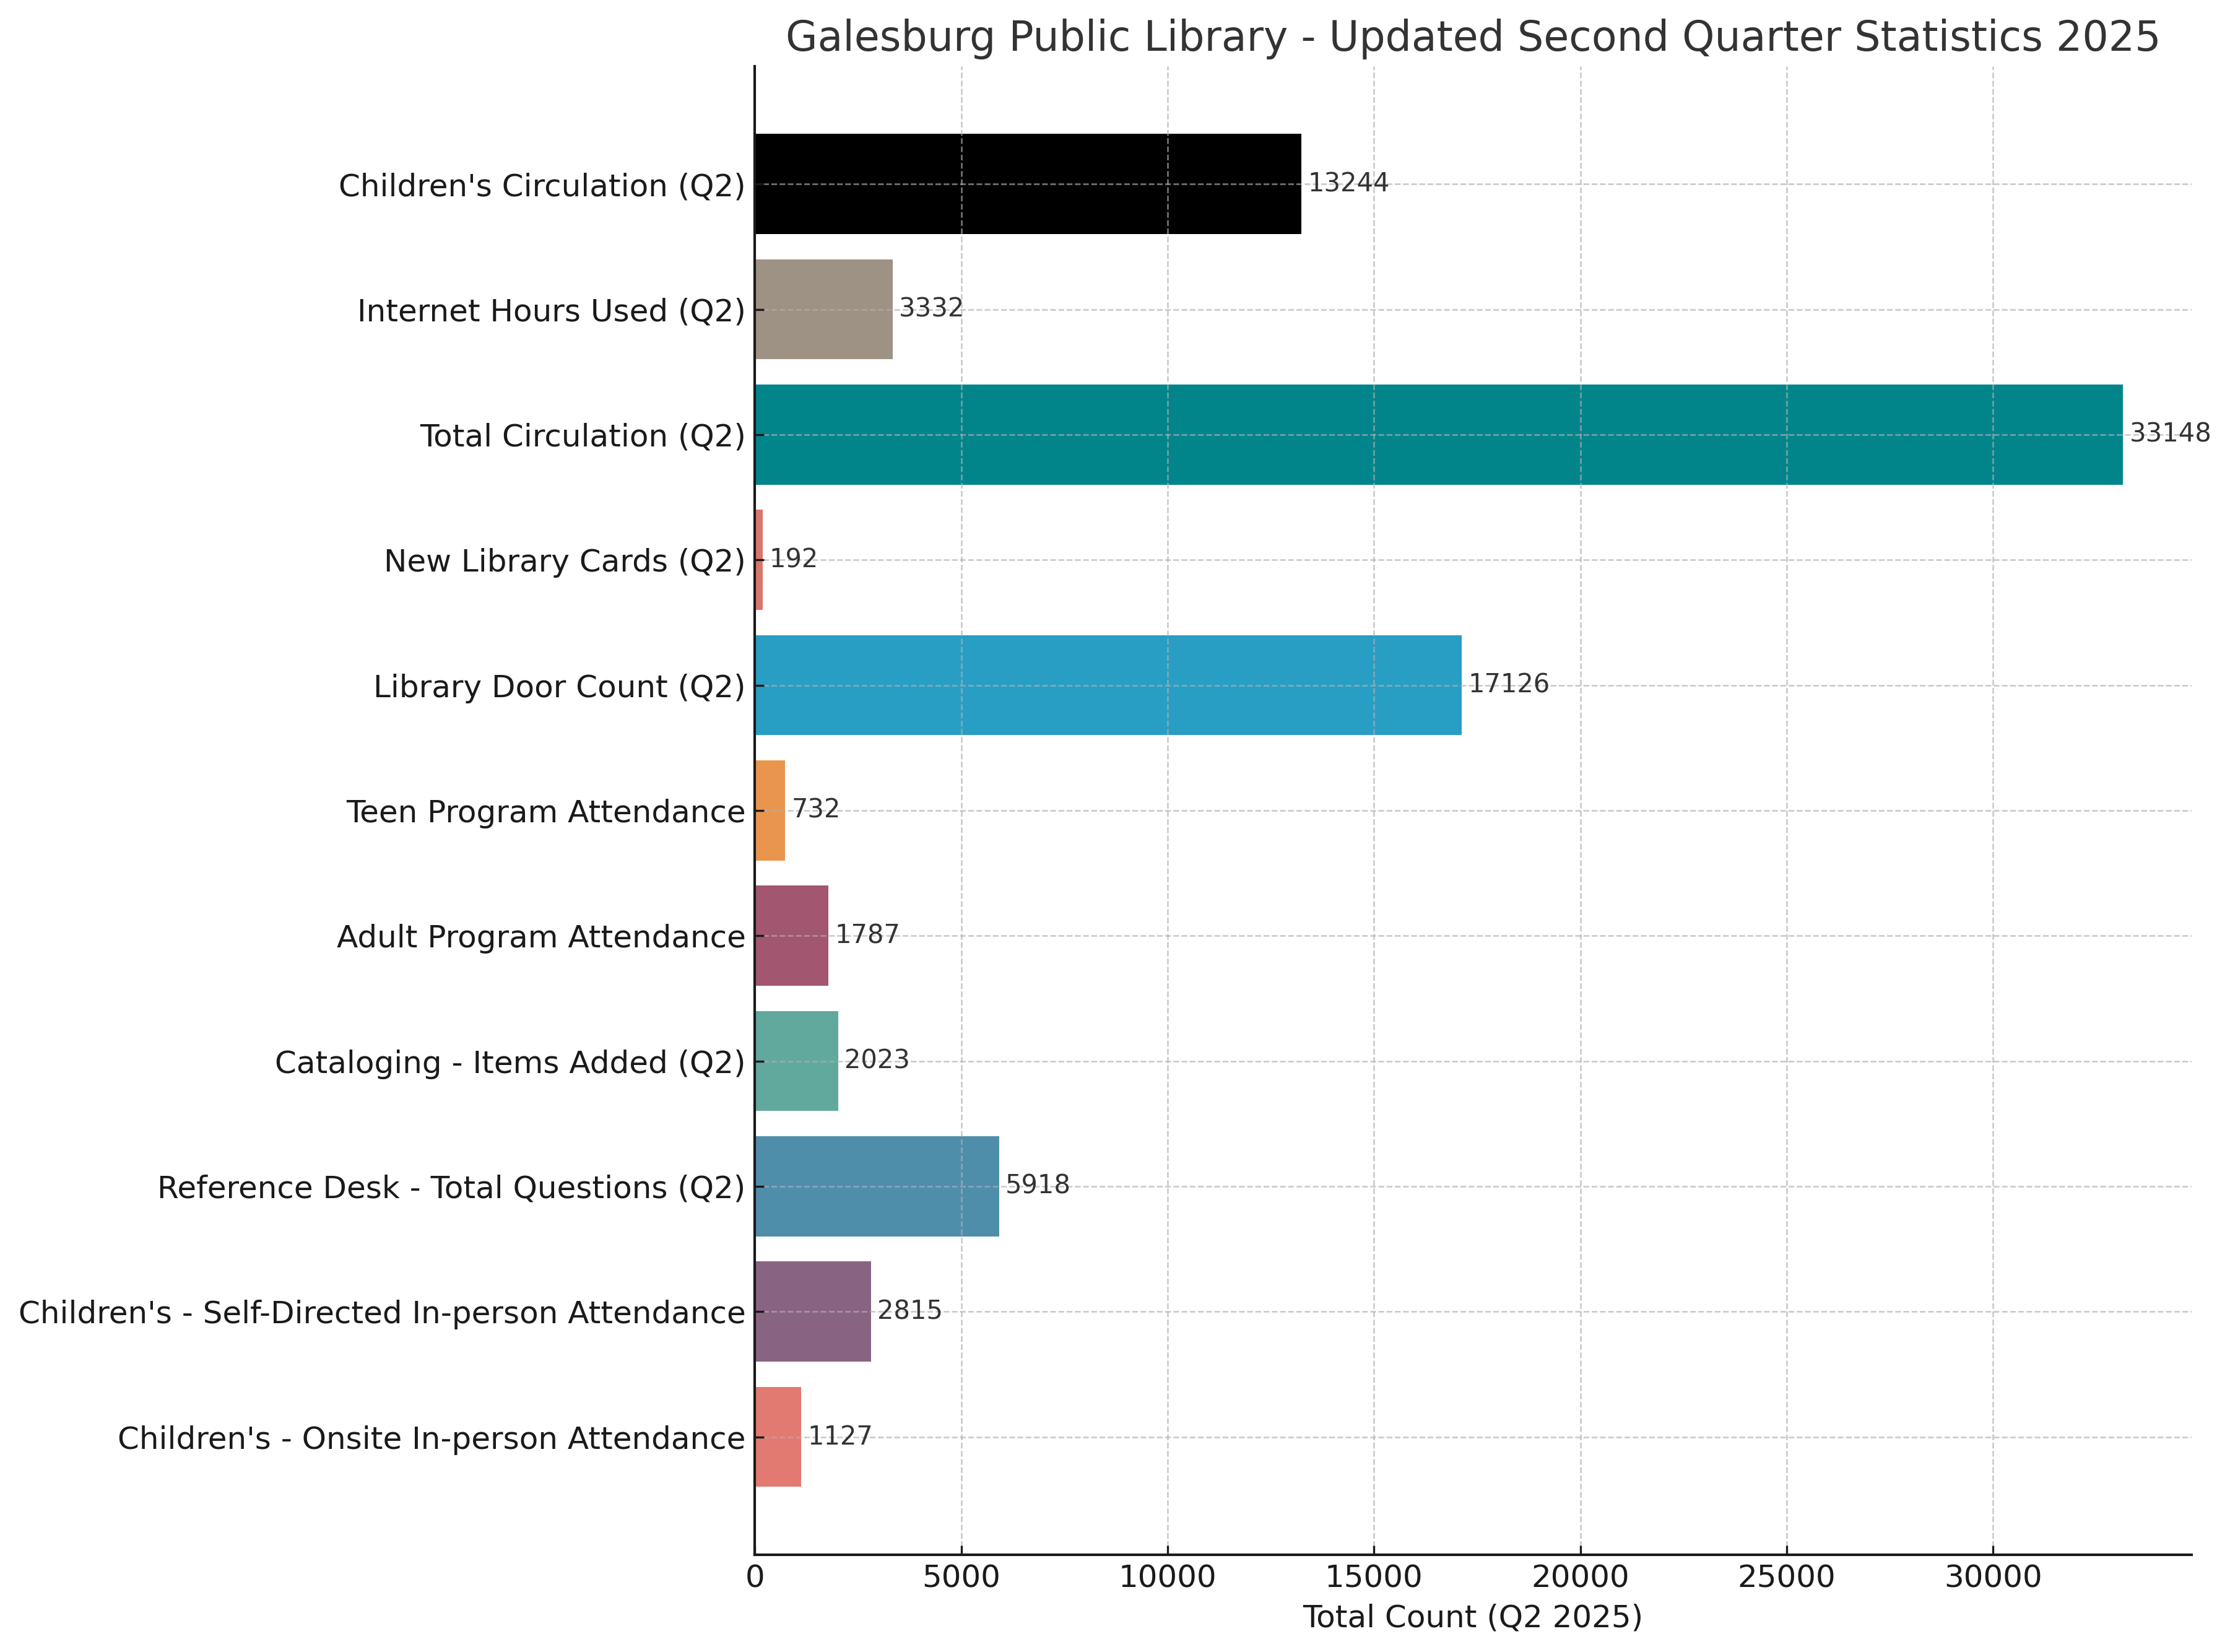
Task: Click the chart title text
Action: click(1472, 37)
